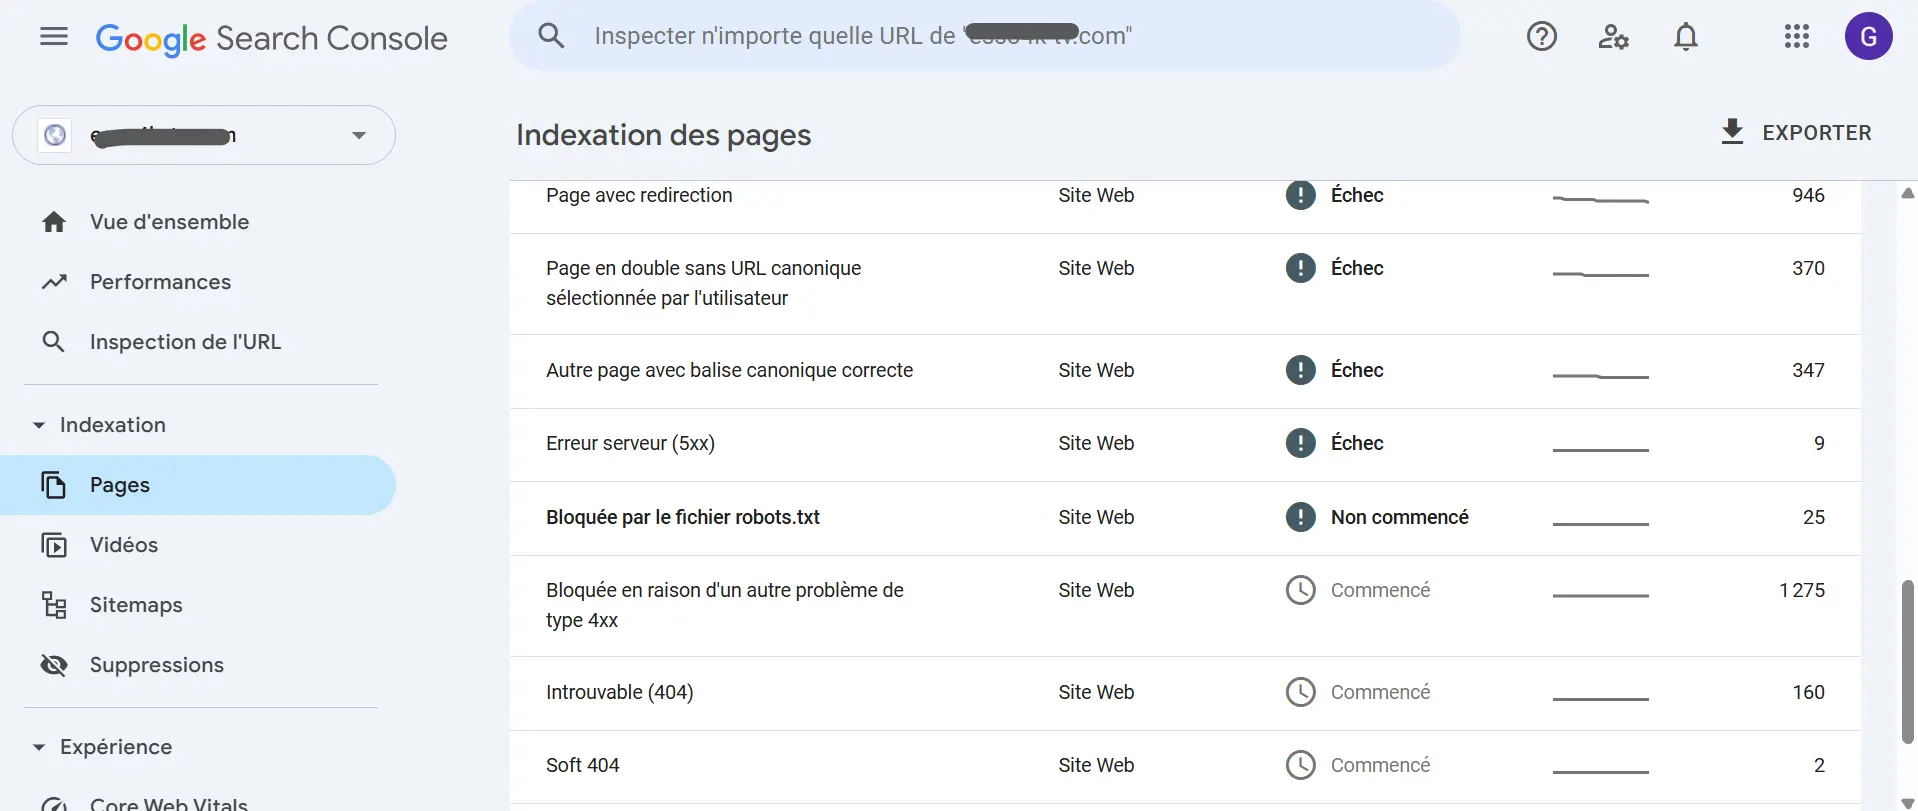Viewport: 1918px width, 811px height.
Task: Open the main hamburger menu
Action: coord(54,37)
